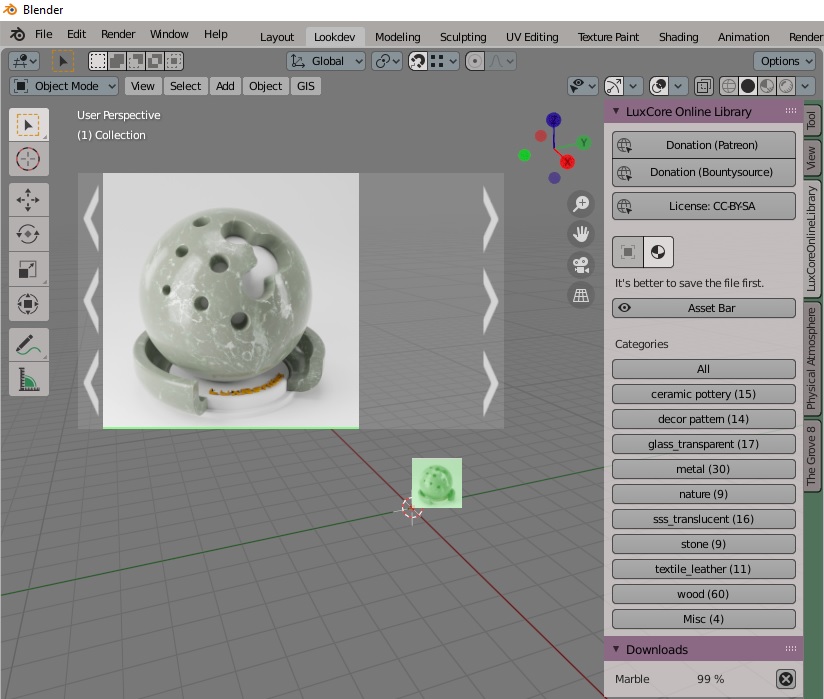The height and width of the screenshot is (699, 824).
Task: Open the Object Mode dropdown
Action: coord(64,86)
